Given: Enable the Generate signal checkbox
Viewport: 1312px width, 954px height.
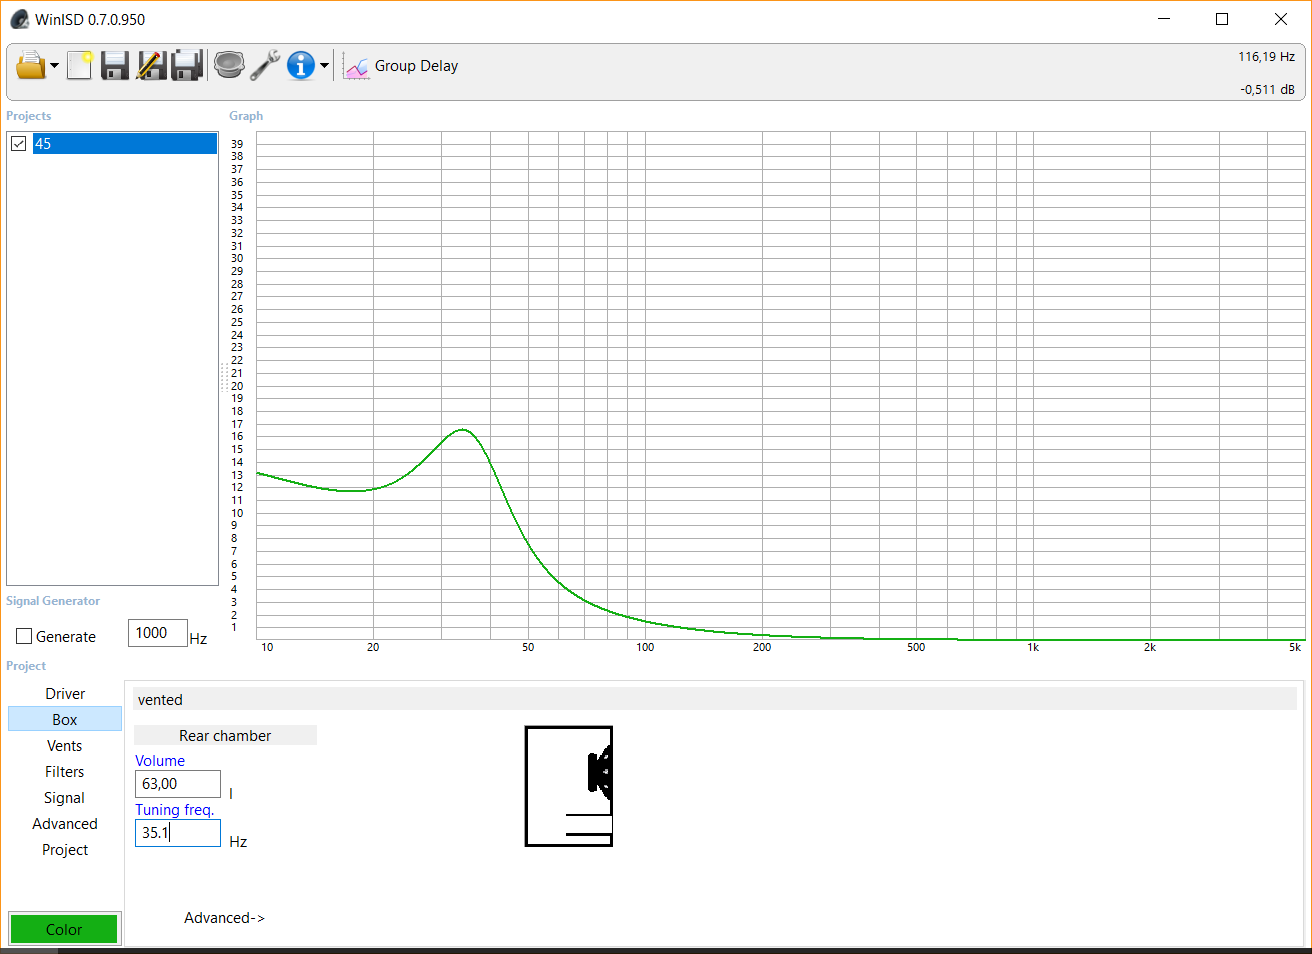Looking at the screenshot, I should point(24,637).
